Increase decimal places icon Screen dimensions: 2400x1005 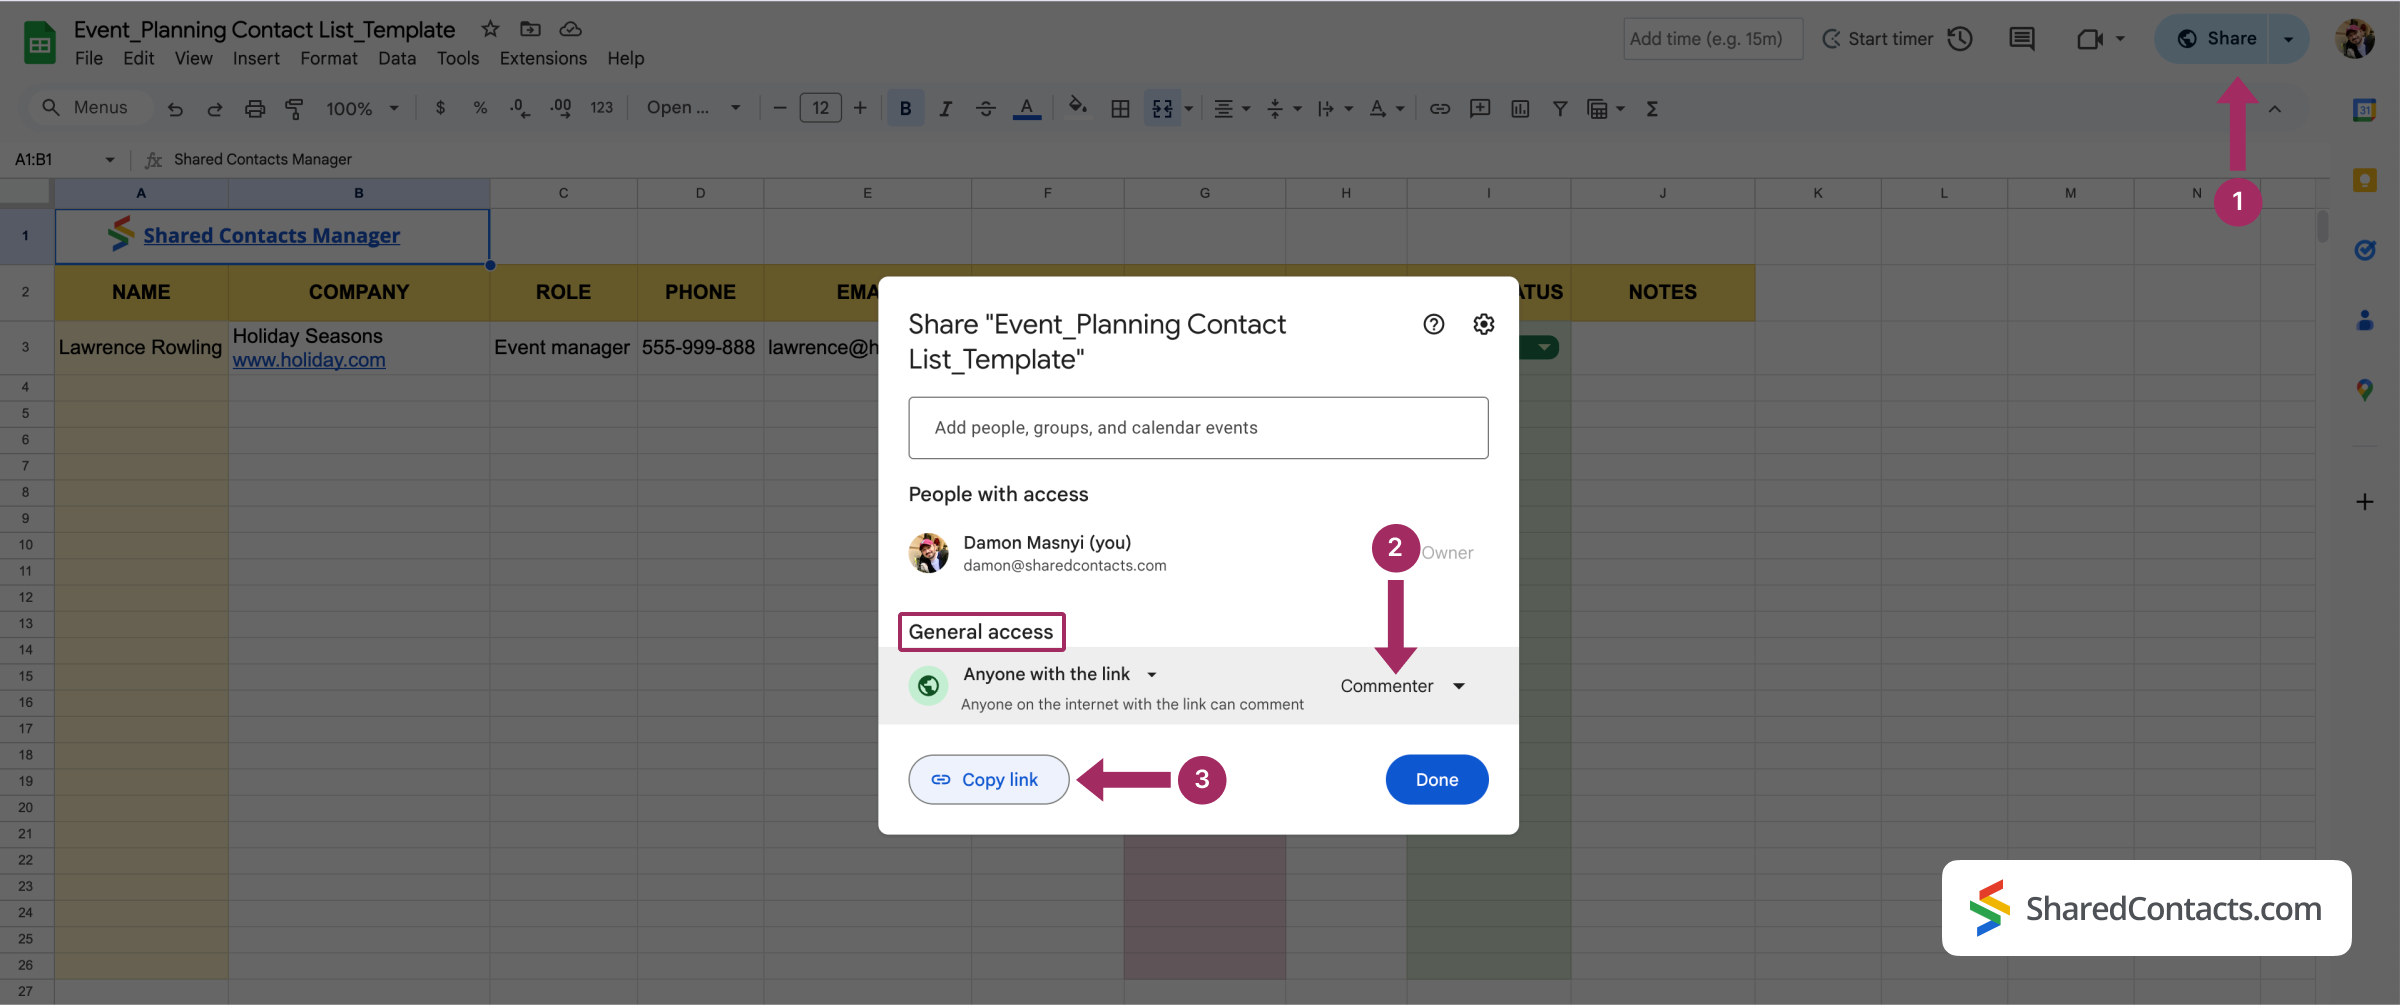tap(561, 108)
